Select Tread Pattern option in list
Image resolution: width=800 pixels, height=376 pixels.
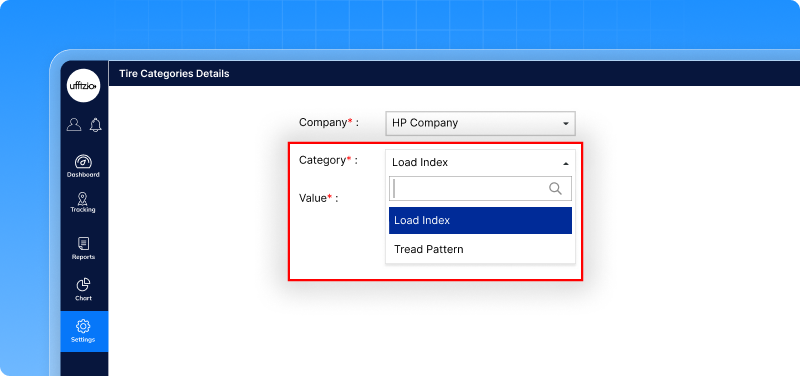click(480, 249)
